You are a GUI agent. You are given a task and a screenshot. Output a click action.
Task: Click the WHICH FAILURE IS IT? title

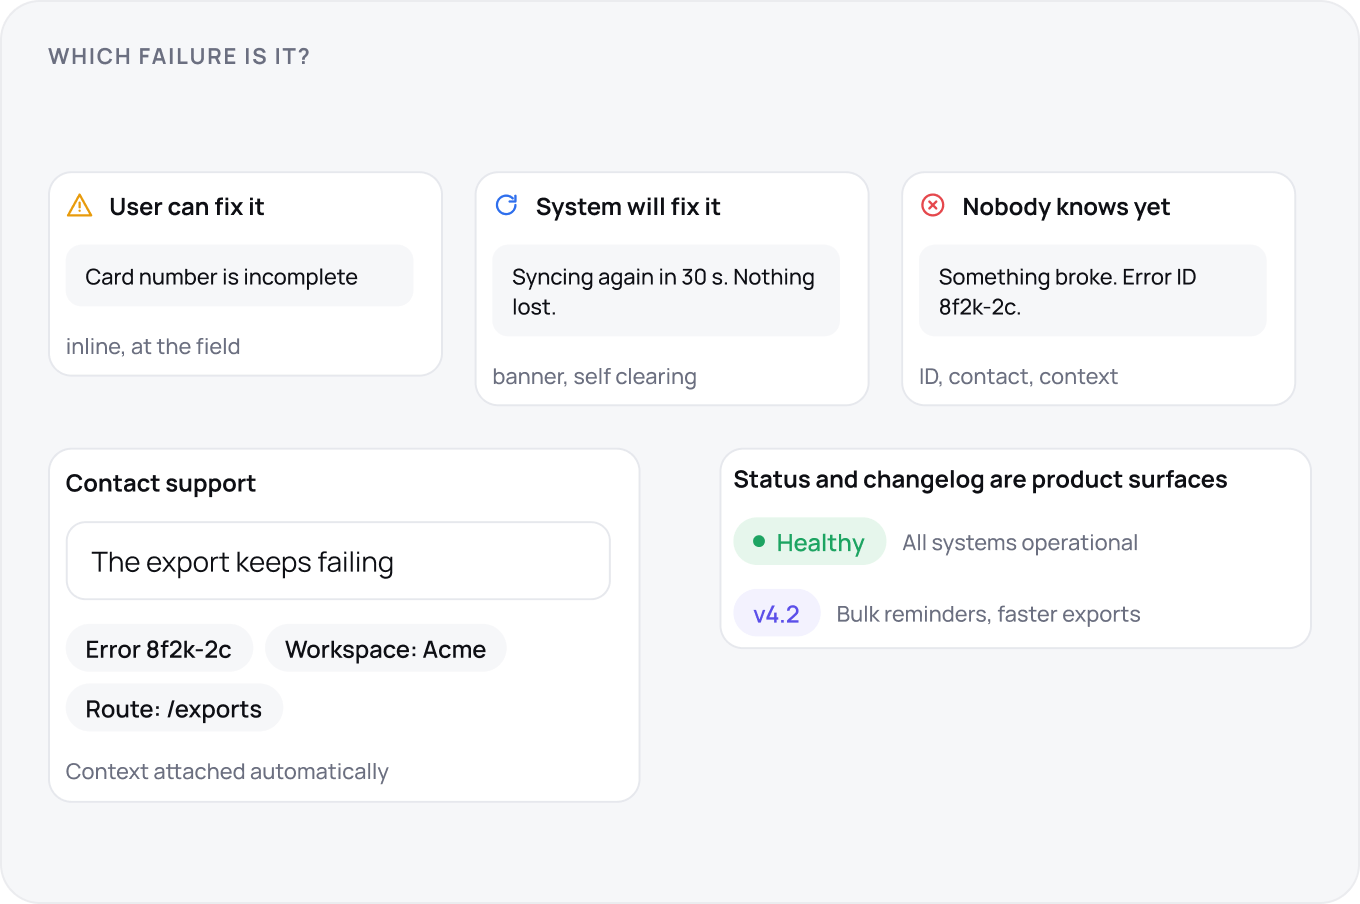(179, 56)
